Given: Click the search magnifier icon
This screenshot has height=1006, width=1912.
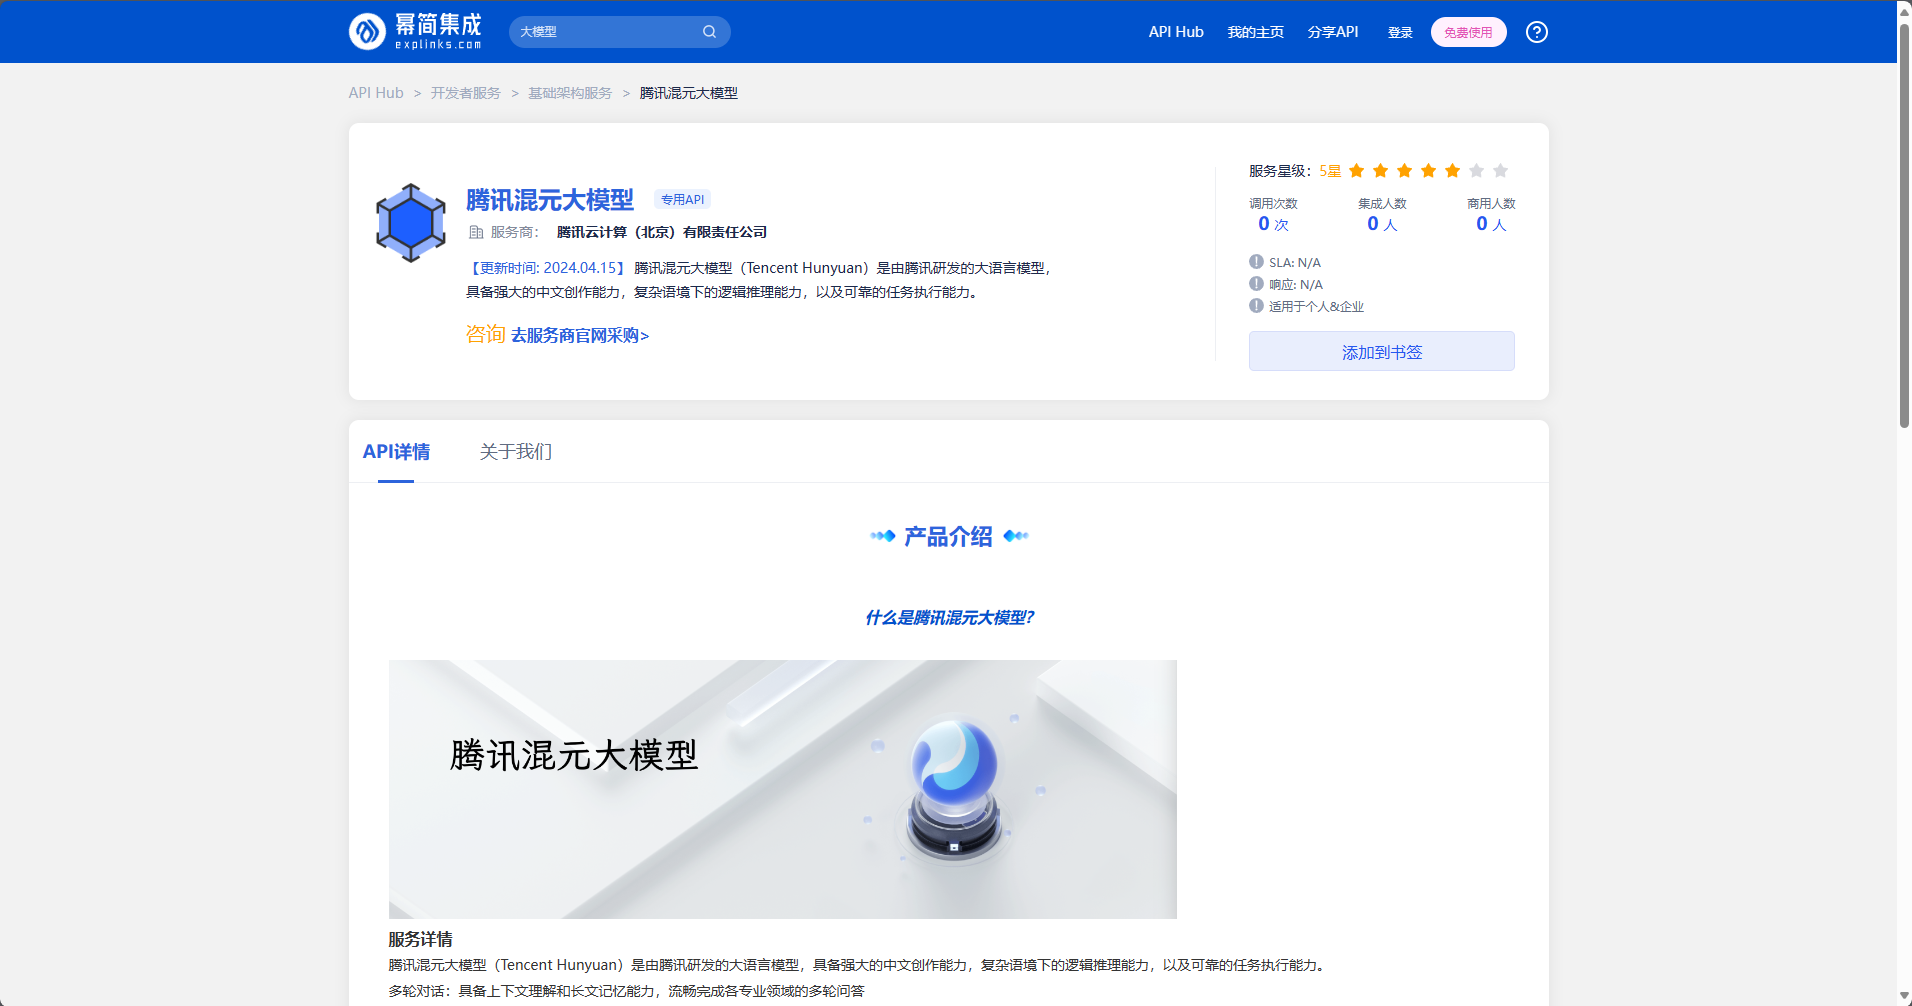Looking at the screenshot, I should pos(709,32).
